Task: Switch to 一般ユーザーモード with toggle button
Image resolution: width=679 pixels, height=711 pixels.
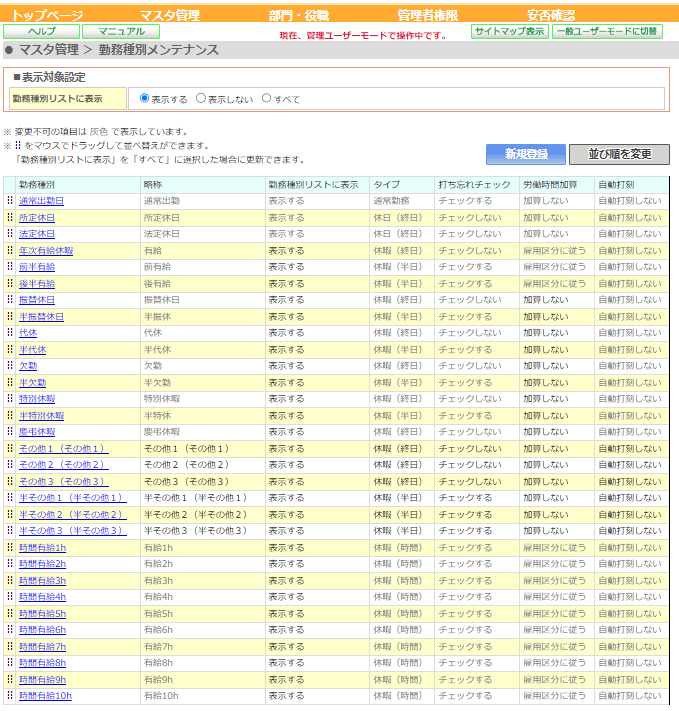Action: coord(607,31)
